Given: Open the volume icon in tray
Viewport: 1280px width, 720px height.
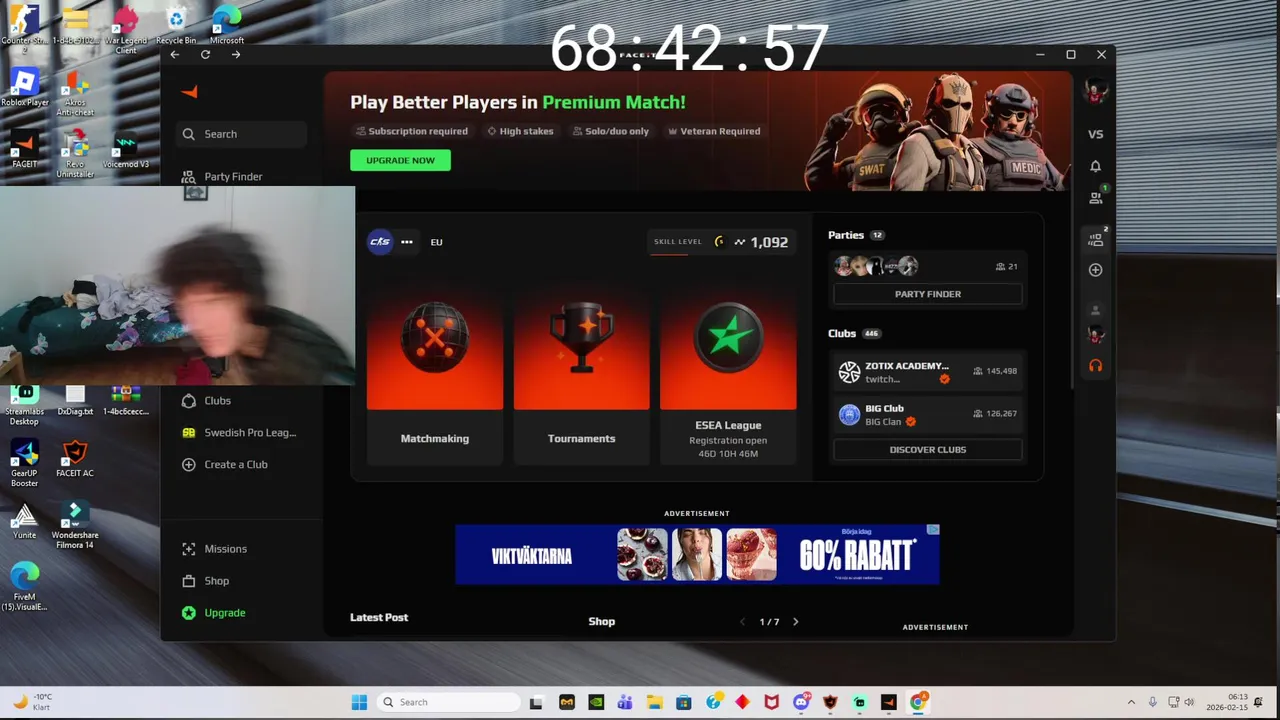Looking at the screenshot, I should [x=1189, y=702].
